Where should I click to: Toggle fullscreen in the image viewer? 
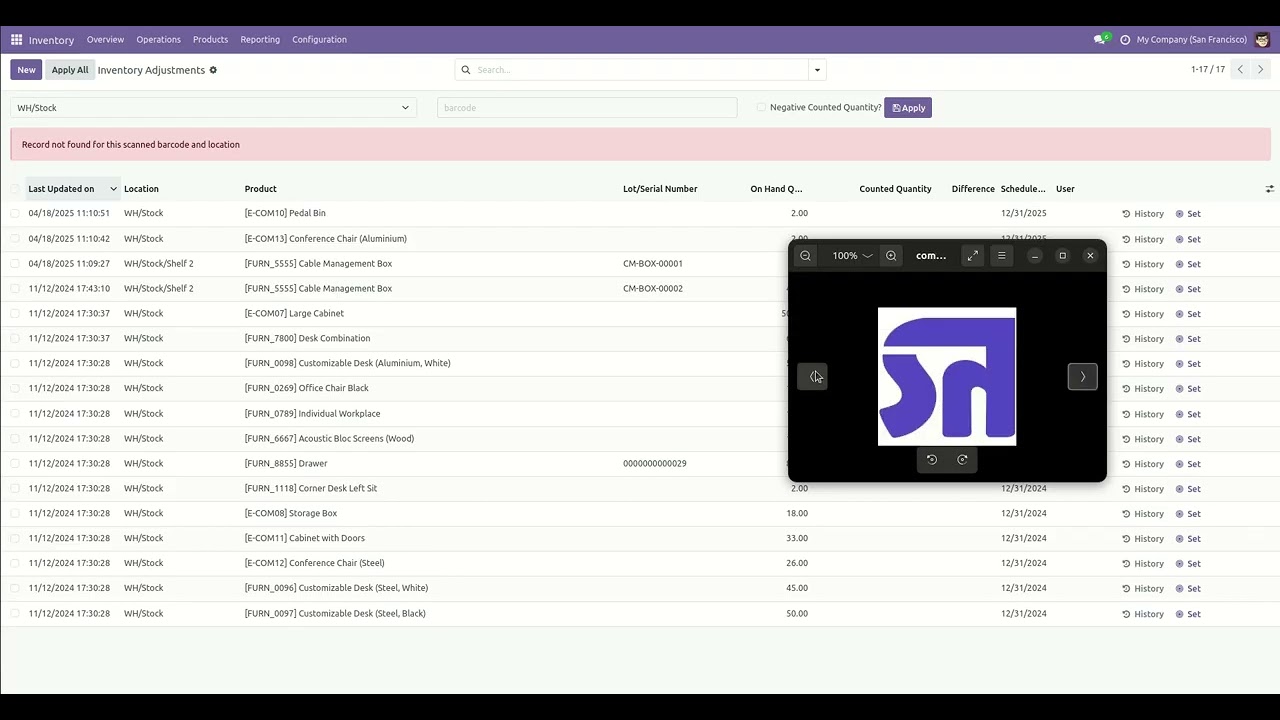pos(973,256)
